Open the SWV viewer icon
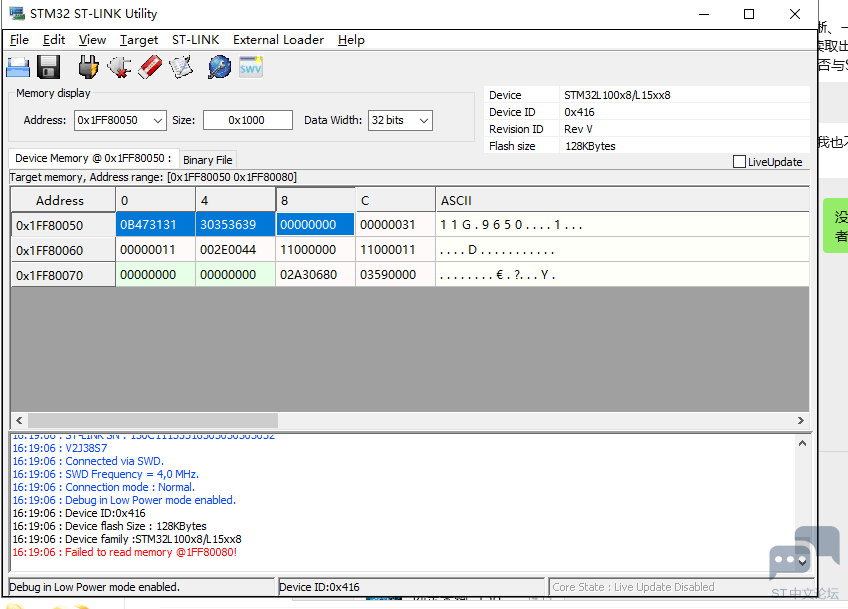848x609 pixels. coord(251,68)
